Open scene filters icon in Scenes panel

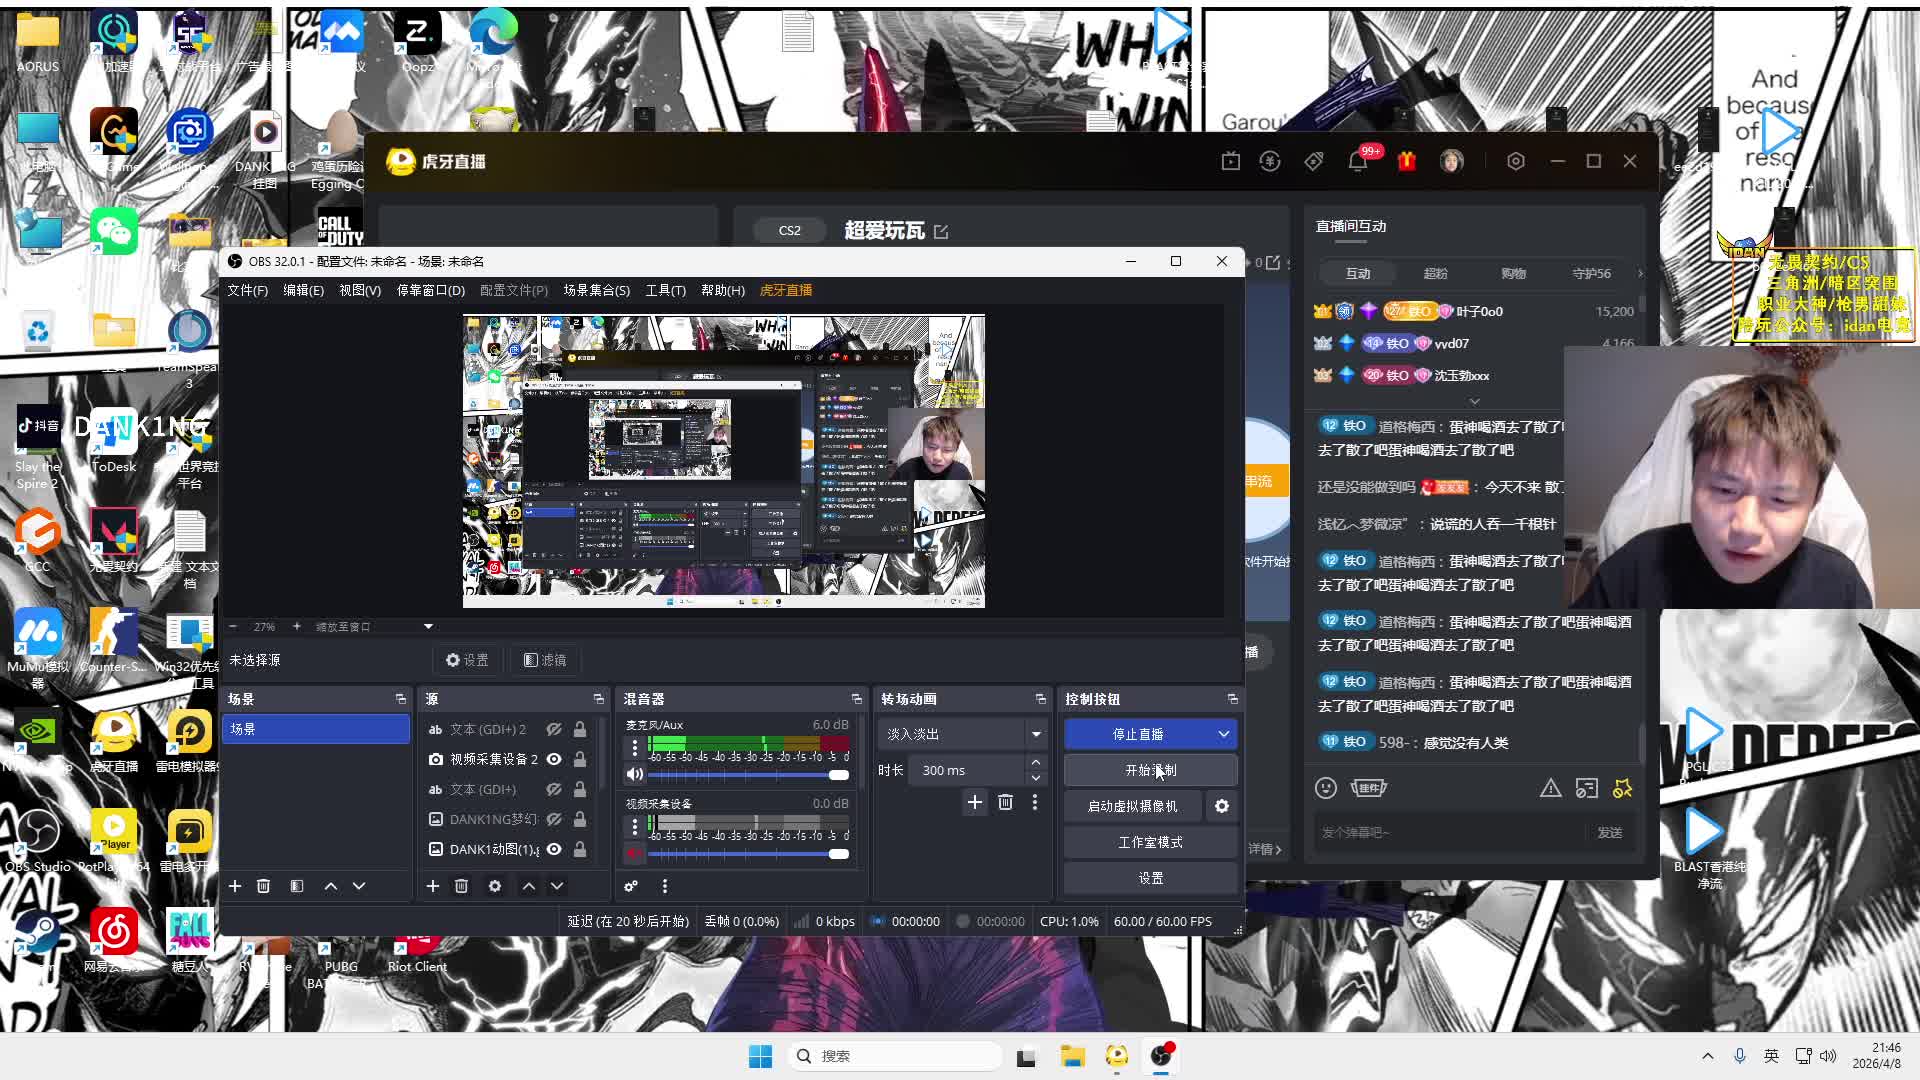(x=297, y=886)
